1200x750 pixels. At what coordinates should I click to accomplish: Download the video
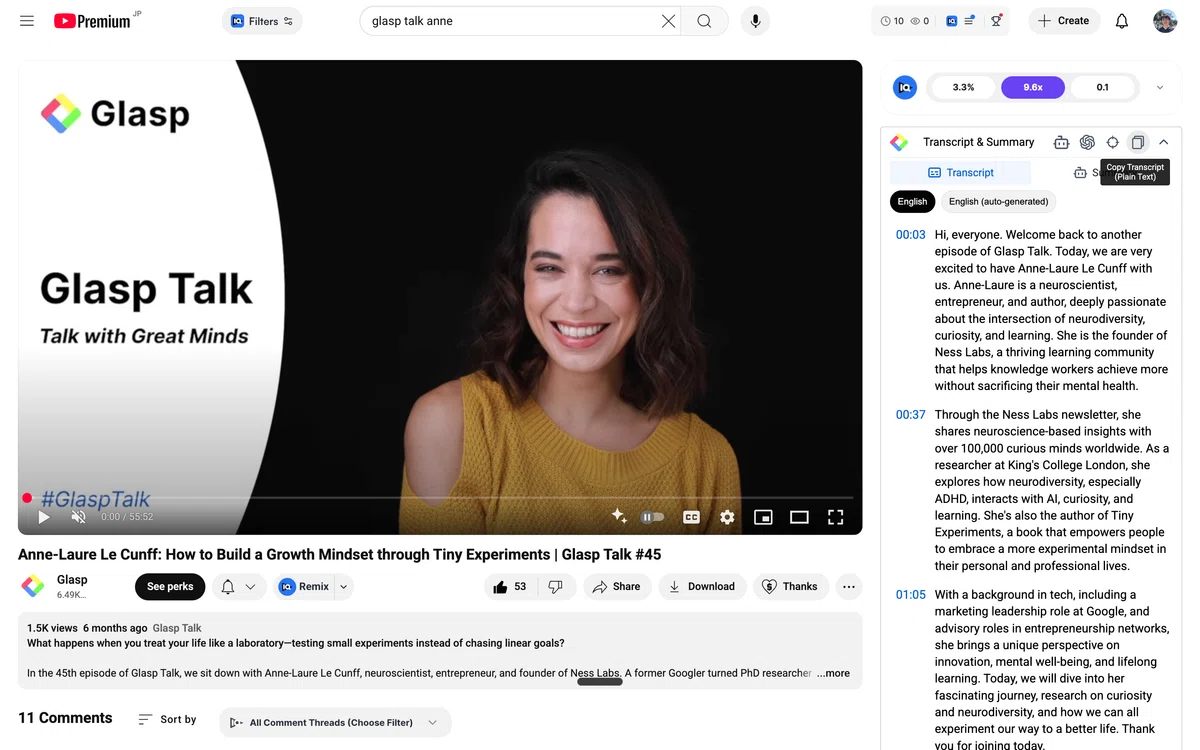point(702,587)
